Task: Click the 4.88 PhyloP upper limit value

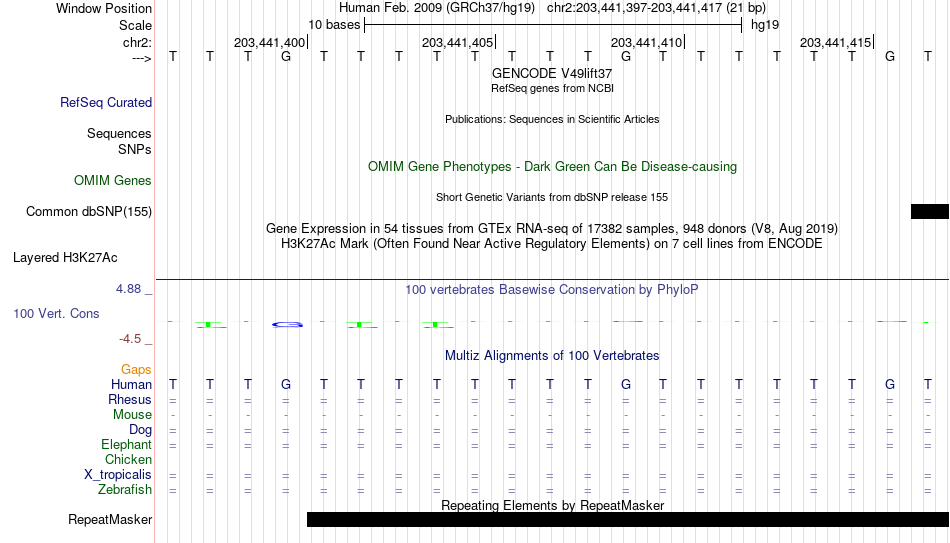Action: [x=128, y=289]
